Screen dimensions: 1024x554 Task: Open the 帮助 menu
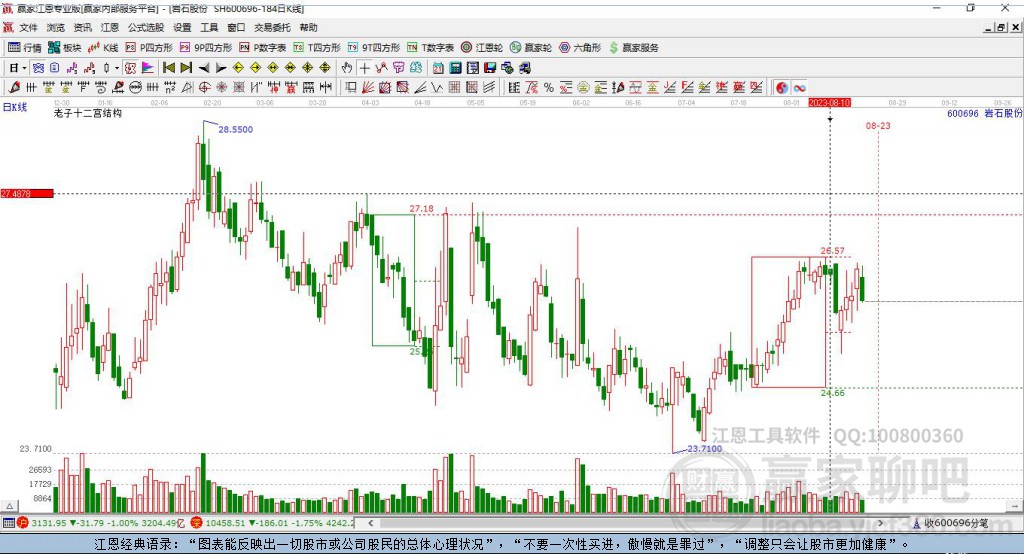pyautogui.click(x=308, y=27)
